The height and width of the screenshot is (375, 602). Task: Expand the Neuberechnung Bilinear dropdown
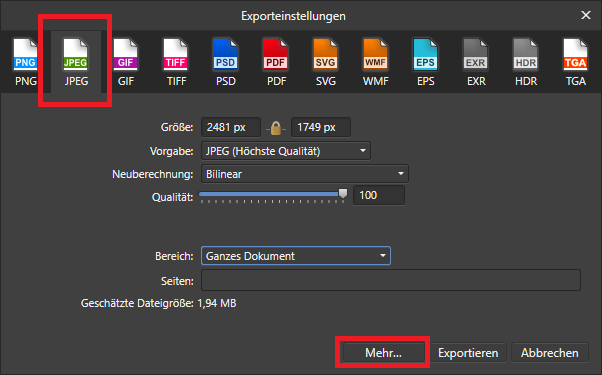pos(305,174)
